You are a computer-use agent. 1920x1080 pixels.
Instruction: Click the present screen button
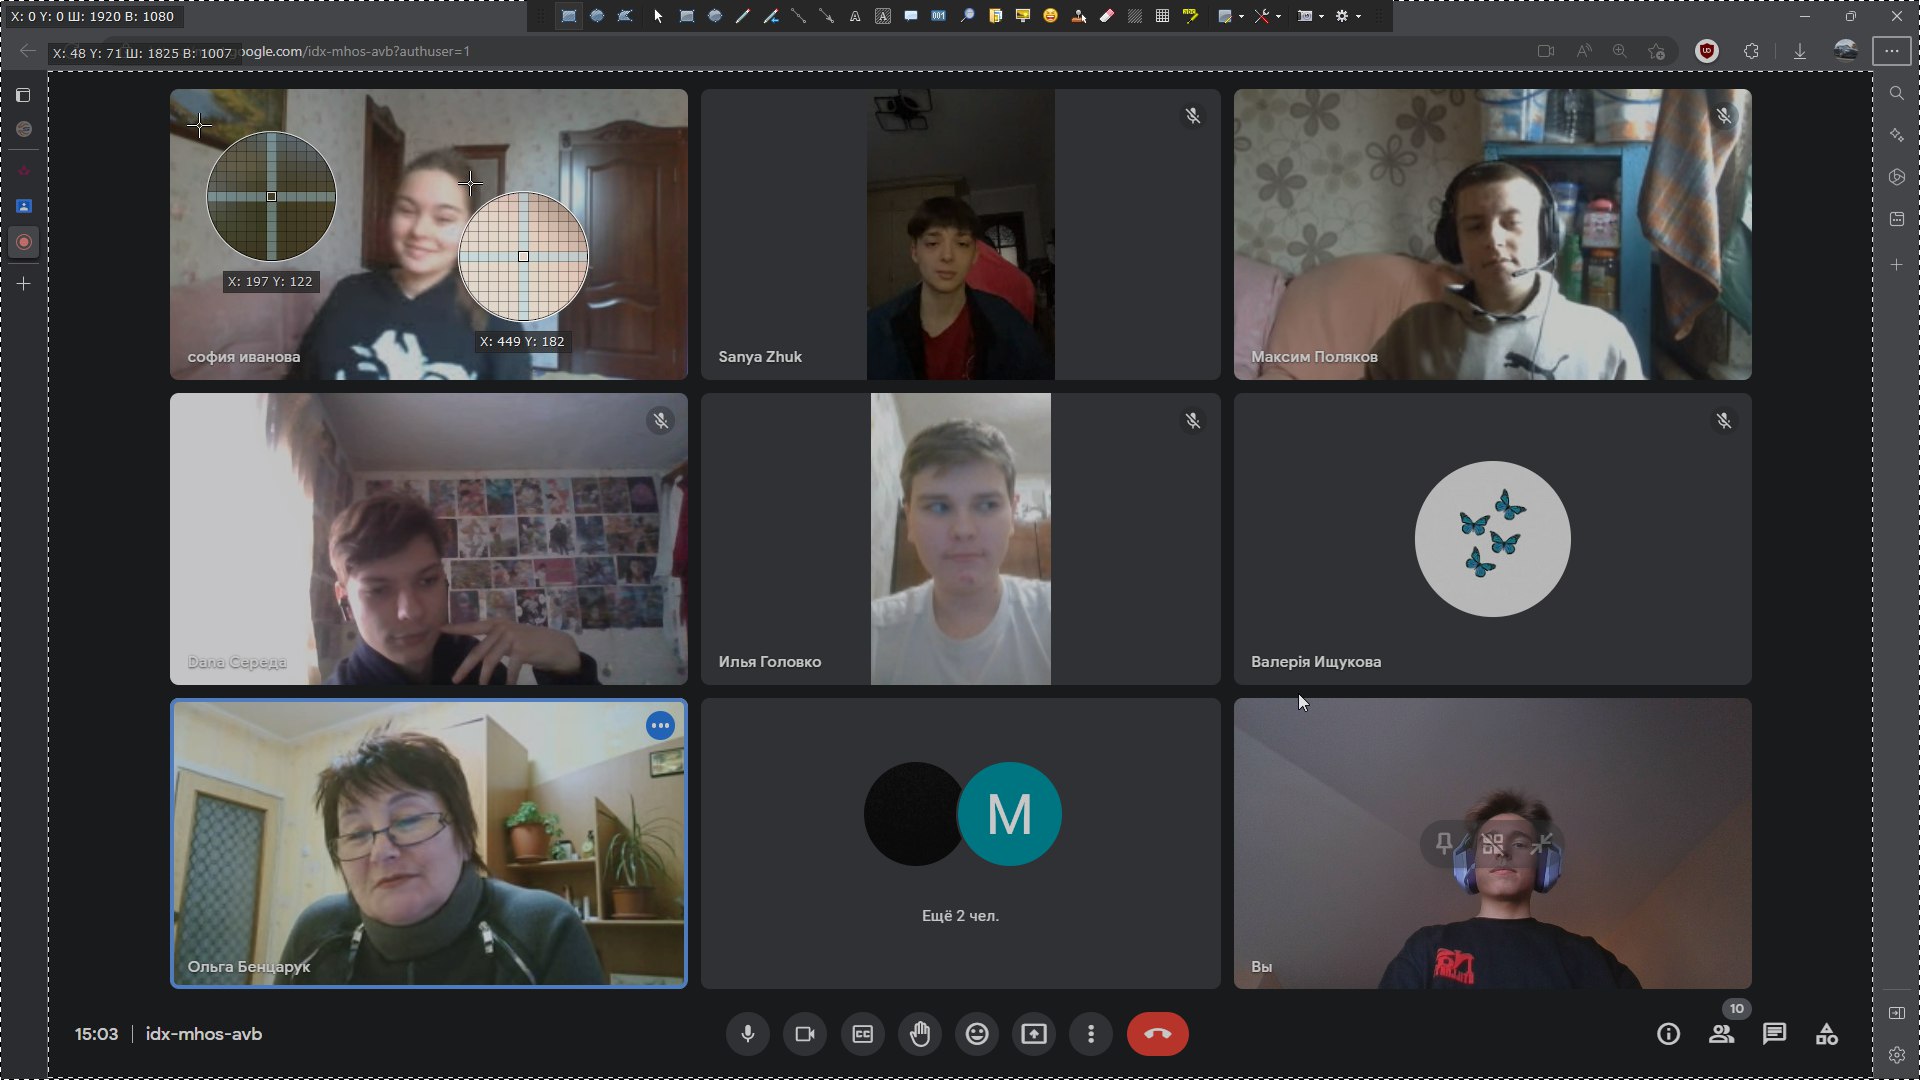pos(1034,1034)
